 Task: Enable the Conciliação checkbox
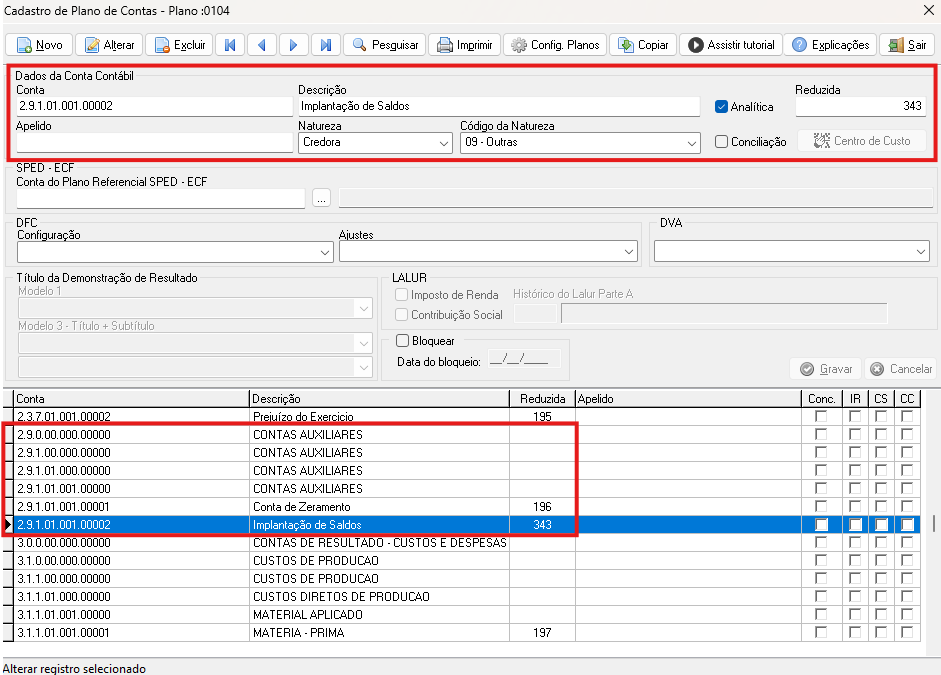point(721,142)
